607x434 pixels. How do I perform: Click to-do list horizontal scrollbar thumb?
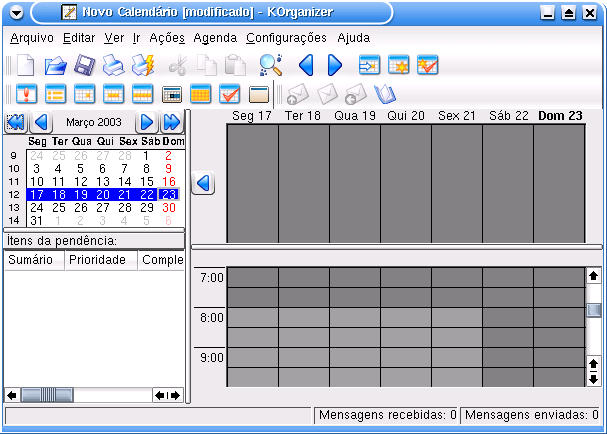point(47,395)
